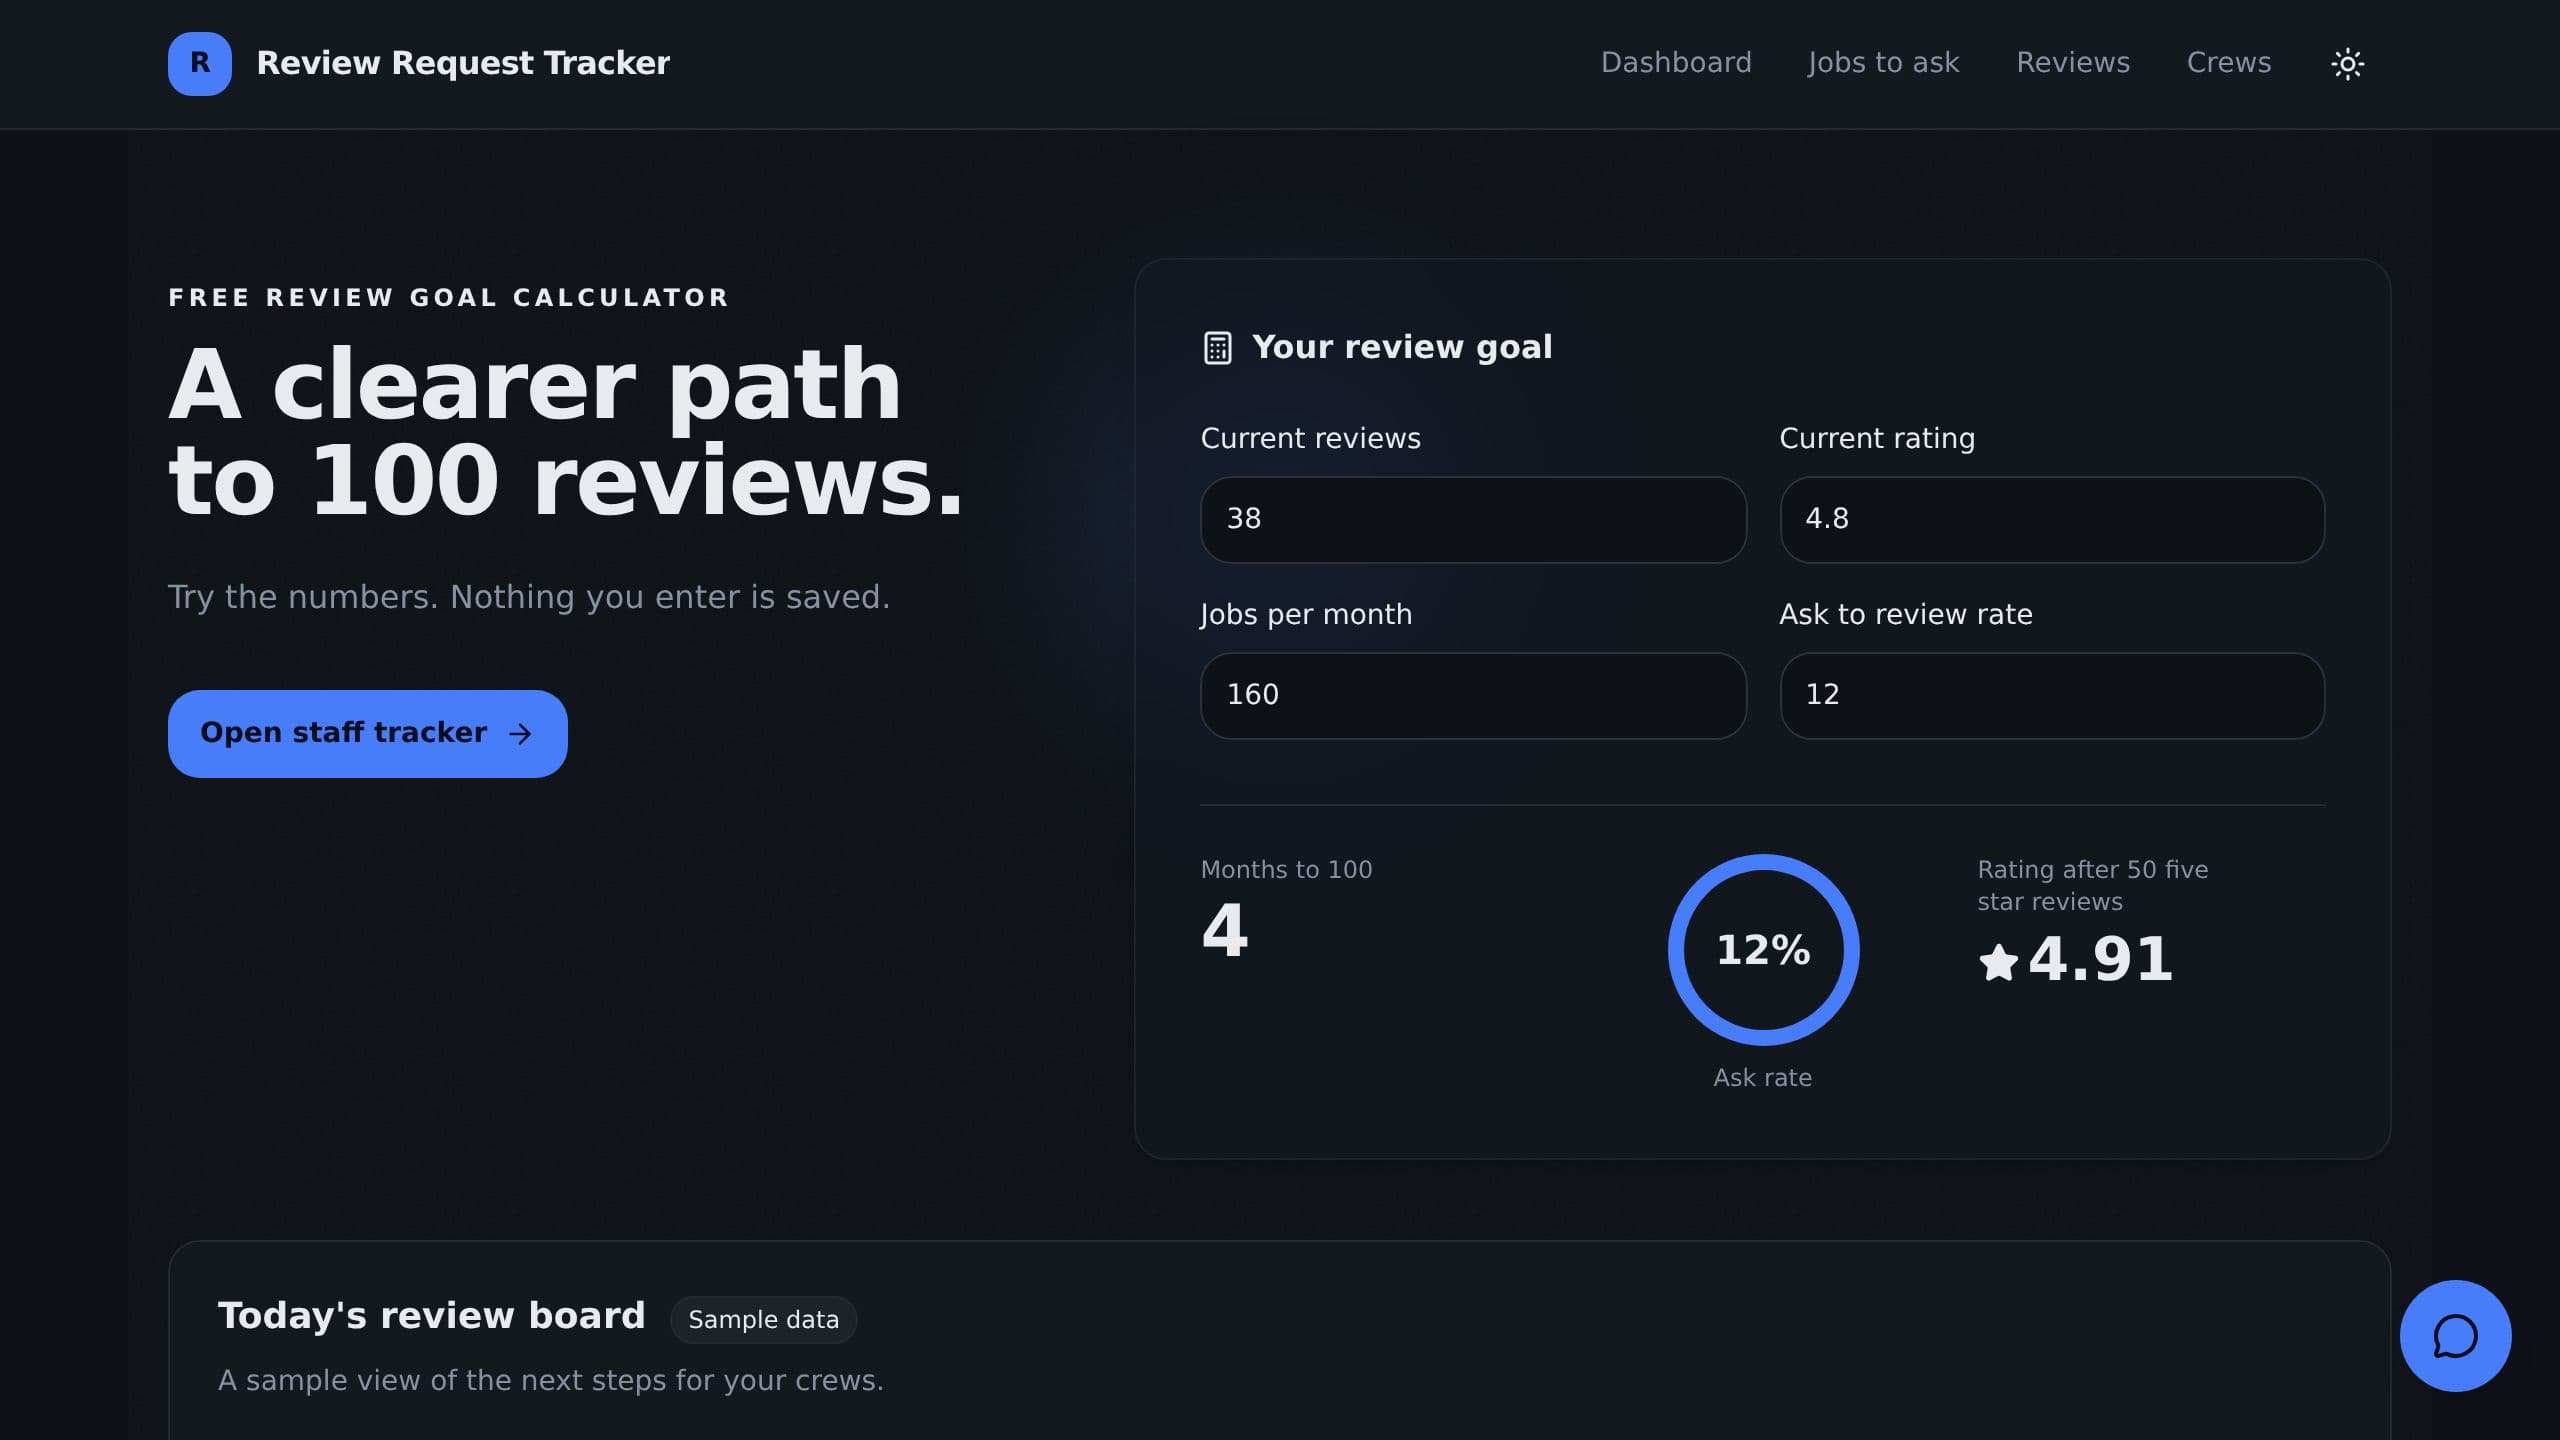The height and width of the screenshot is (1440, 2560).
Task: Click the 4.91 projected rating value
Action: click(x=2100, y=959)
